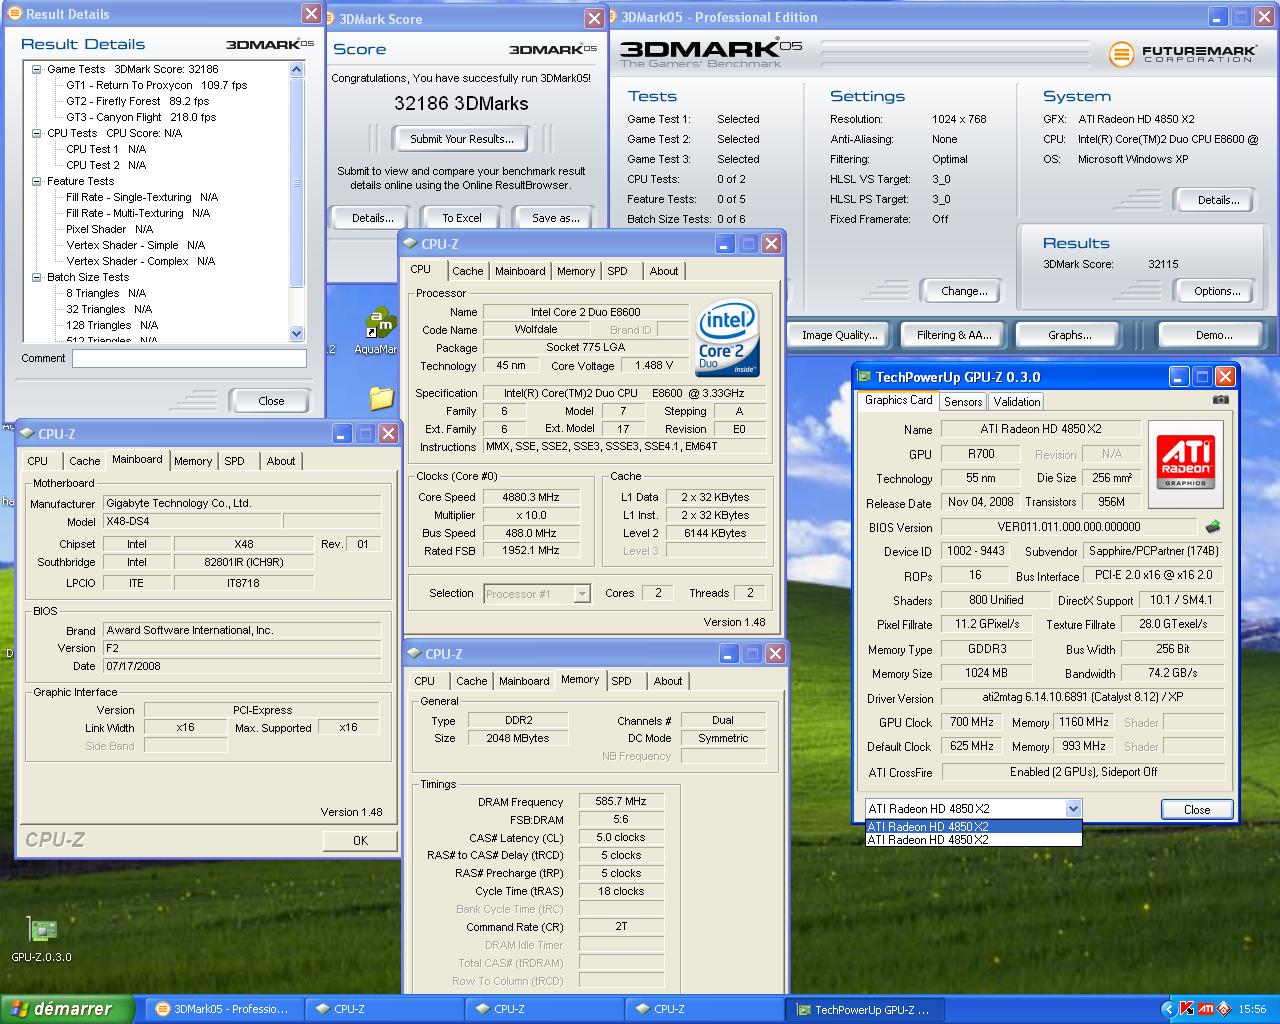
Task: Click Filtering & AA... button
Action: pyautogui.click(x=954, y=335)
